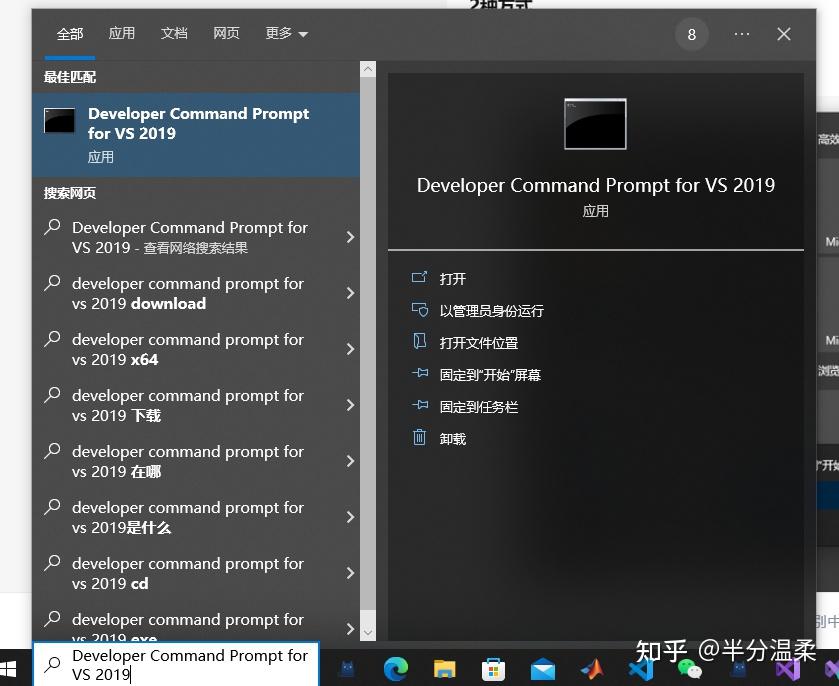Search web for 'vs 2019是什么' text

[188, 517]
